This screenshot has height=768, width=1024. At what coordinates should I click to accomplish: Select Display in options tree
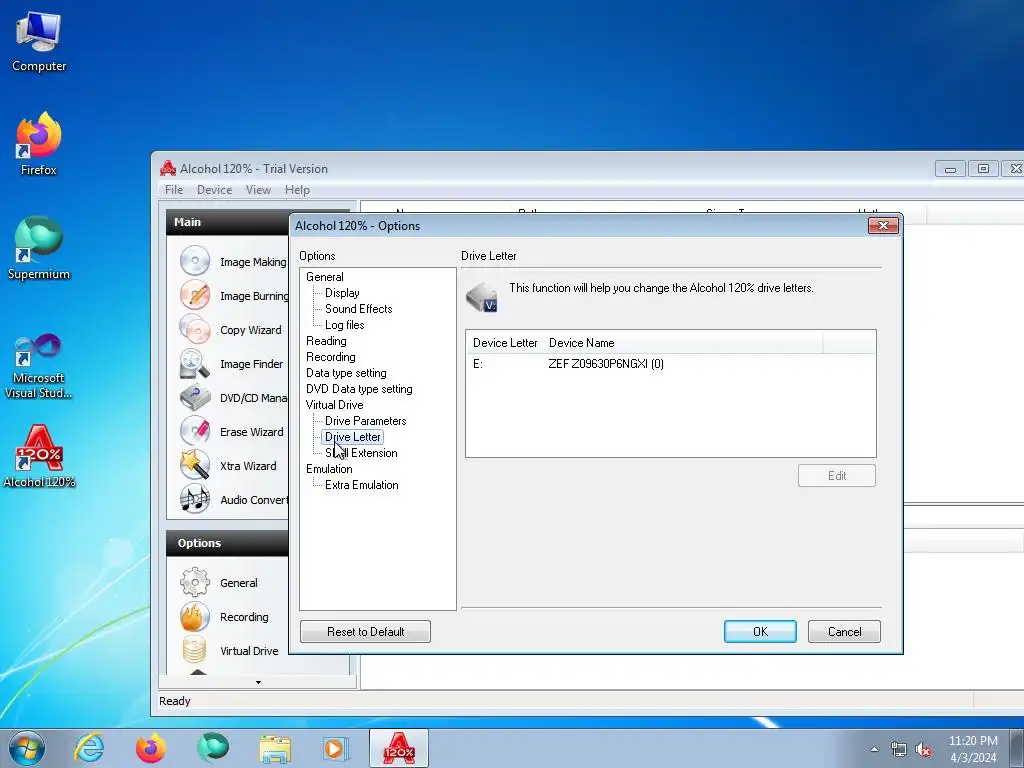[342, 293]
